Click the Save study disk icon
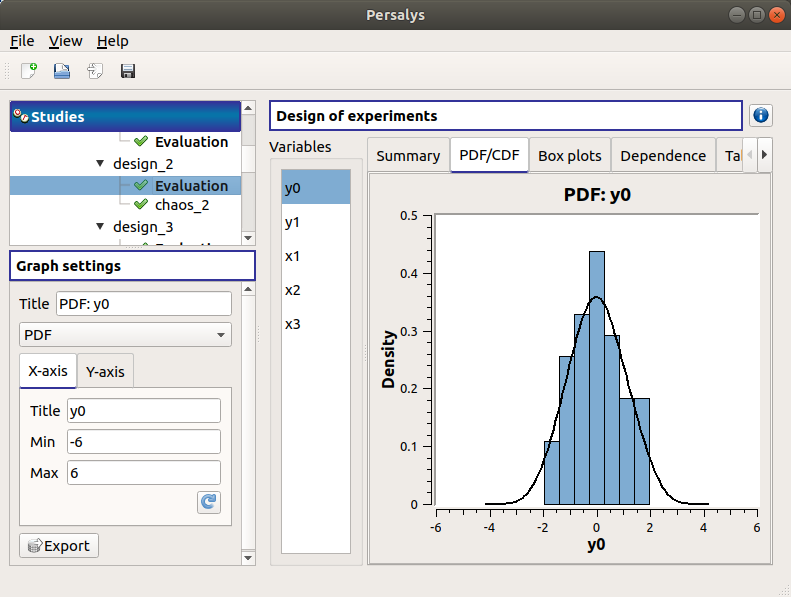Screen dimensions: 791x597 coord(128,71)
